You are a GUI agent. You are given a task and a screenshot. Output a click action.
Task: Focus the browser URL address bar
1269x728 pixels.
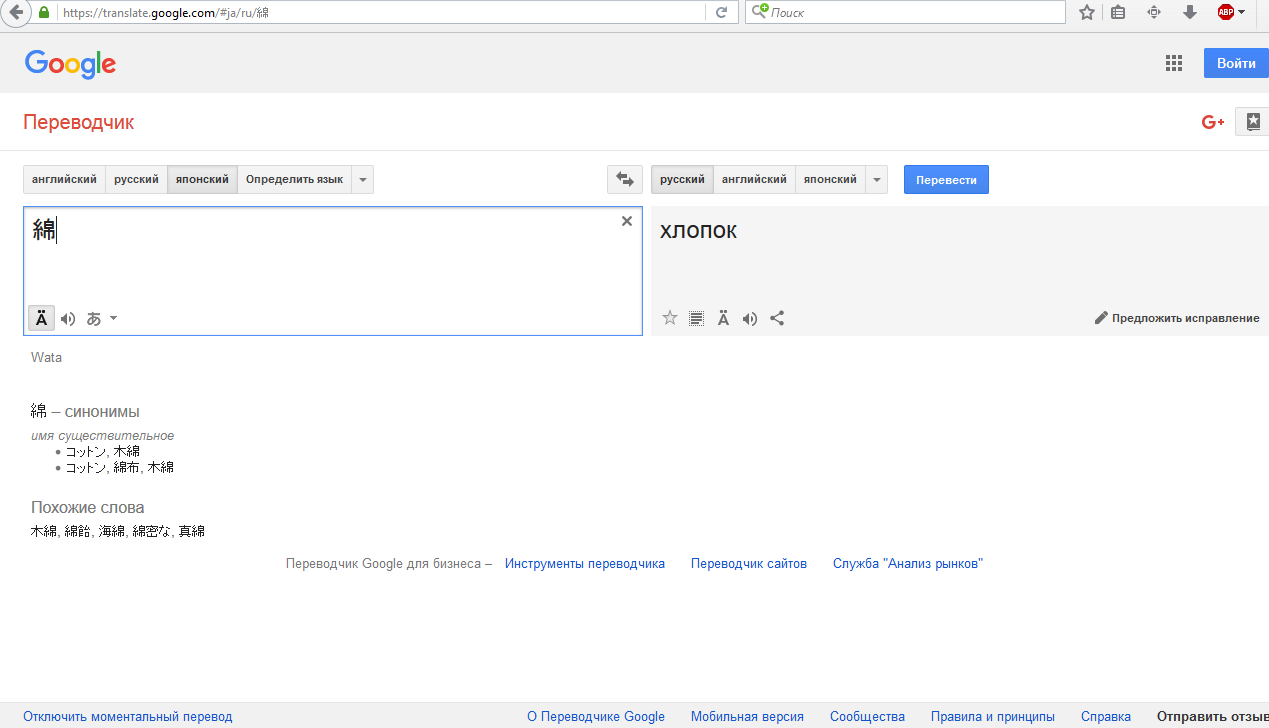[x=380, y=12]
